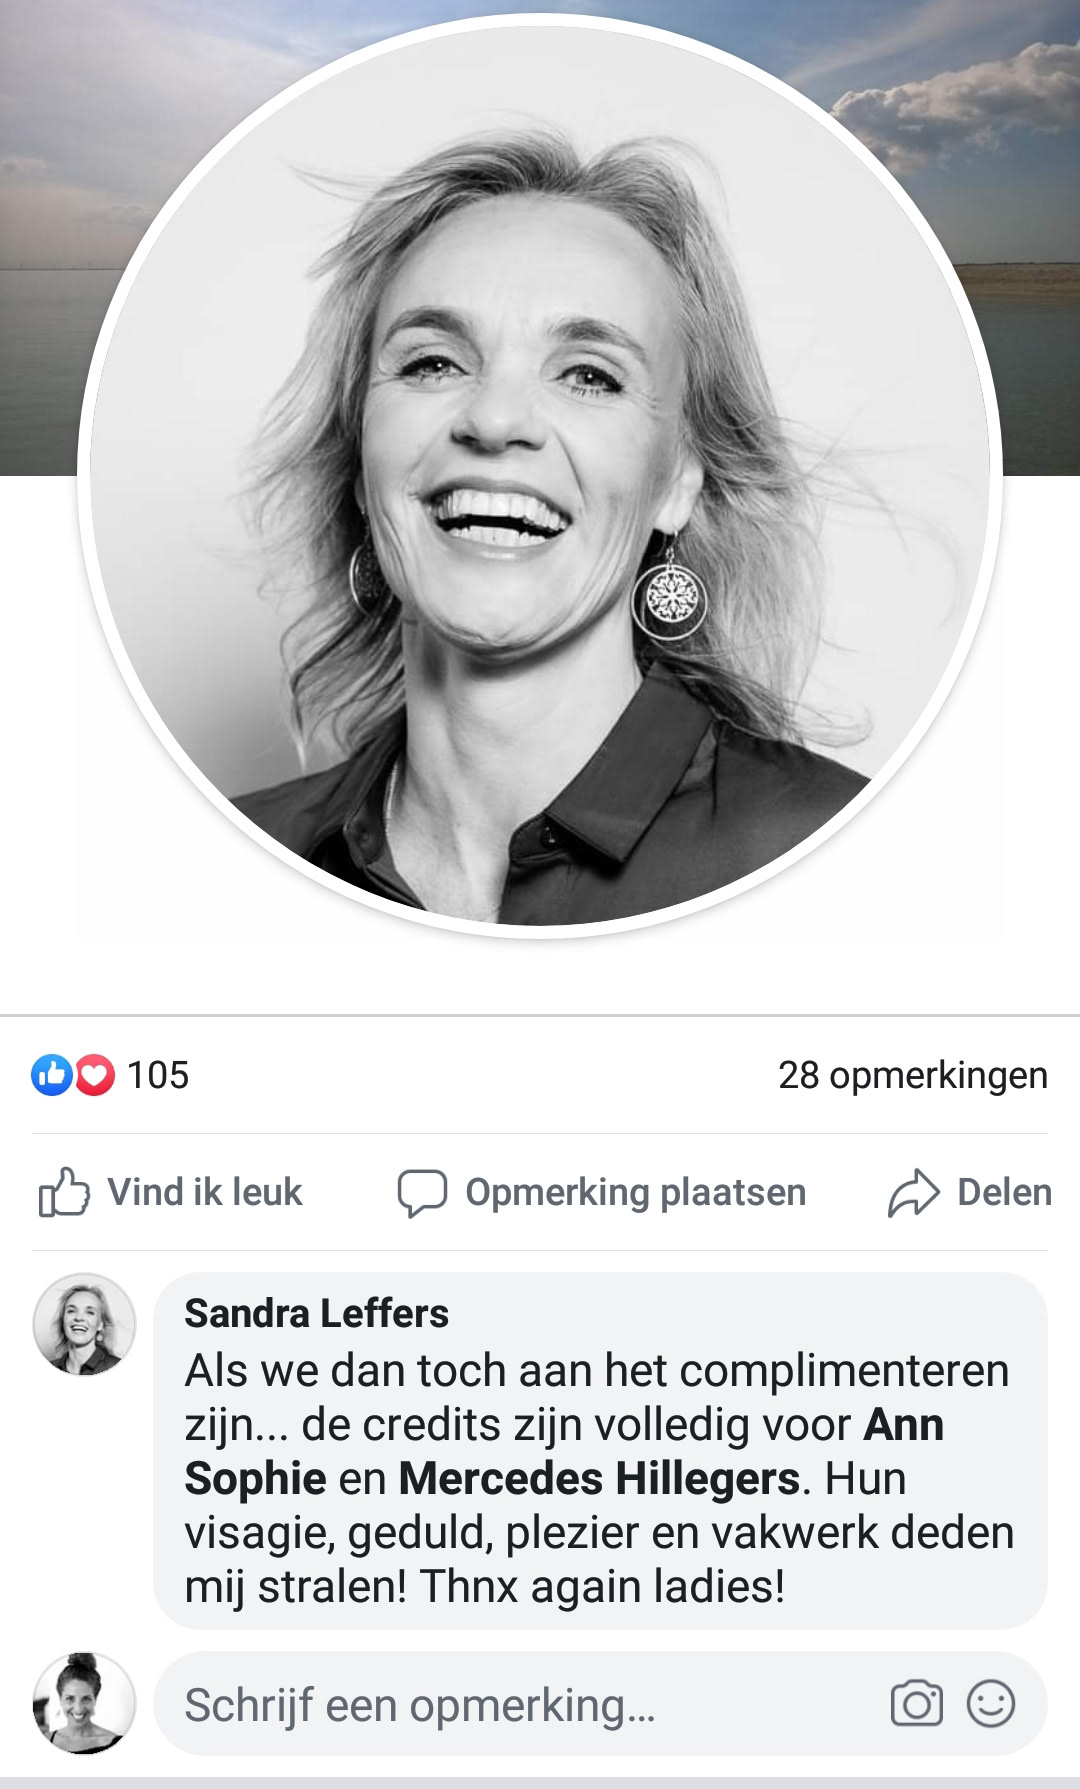The width and height of the screenshot is (1080, 1789).
Task: Open the 28 opmerkingen link
Action: click(x=913, y=1075)
